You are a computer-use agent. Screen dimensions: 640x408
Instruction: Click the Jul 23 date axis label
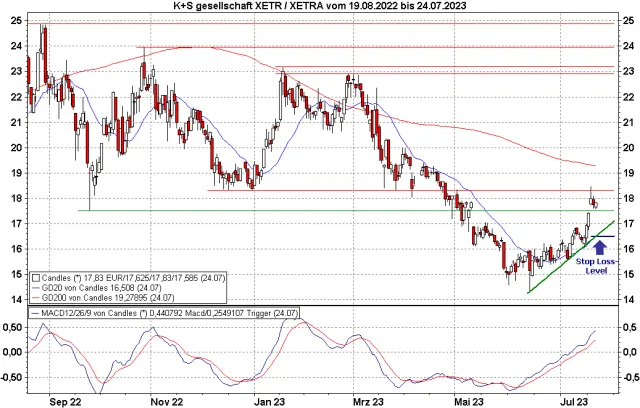tap(573, 402)
